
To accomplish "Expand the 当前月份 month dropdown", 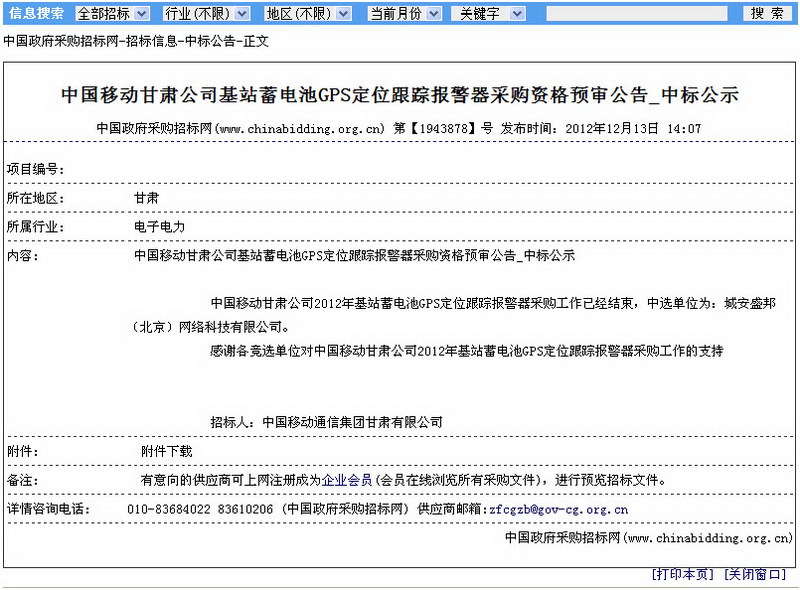I will tap(405, 14).
